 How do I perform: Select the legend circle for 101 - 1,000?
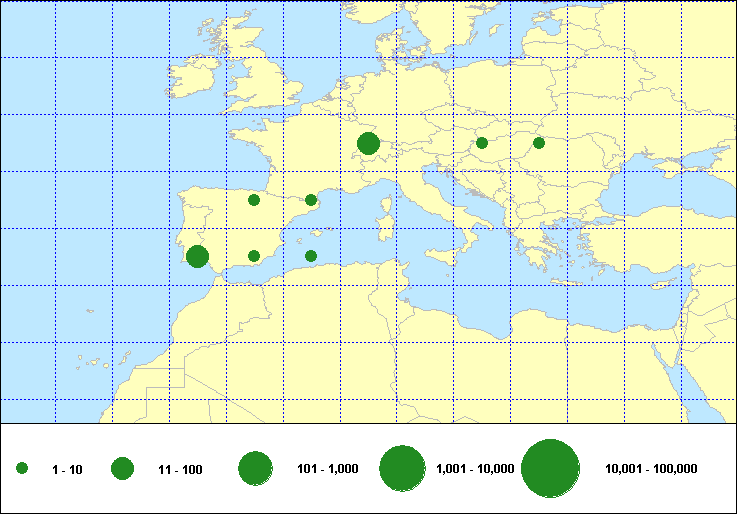[x=256, y=468]
